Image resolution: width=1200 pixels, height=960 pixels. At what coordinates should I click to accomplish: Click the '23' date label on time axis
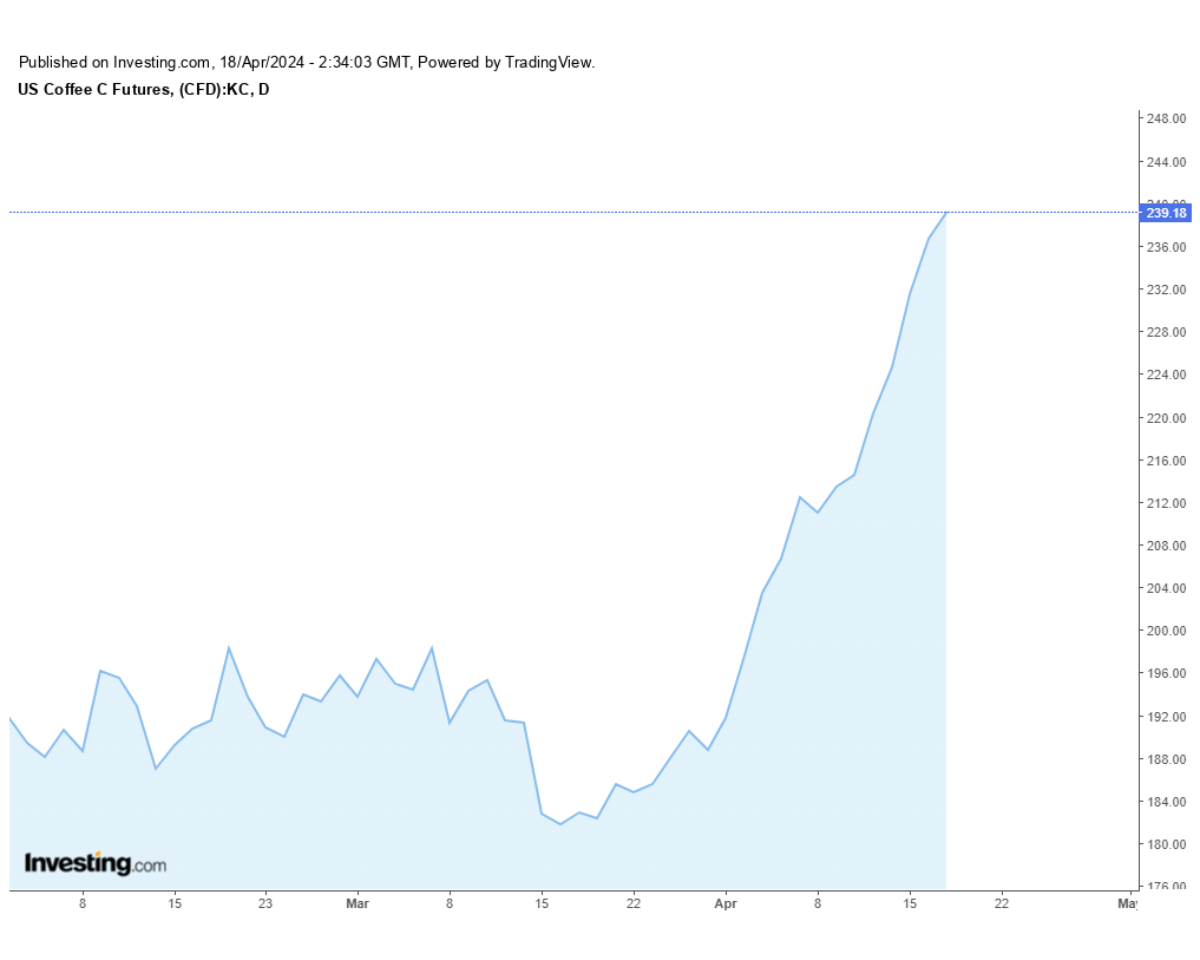265,903
